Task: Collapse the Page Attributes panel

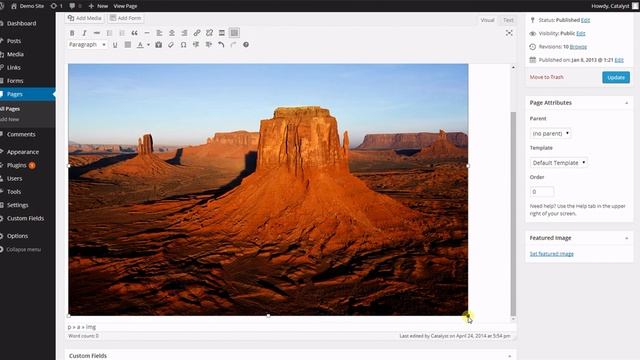Action: (627, 103)
